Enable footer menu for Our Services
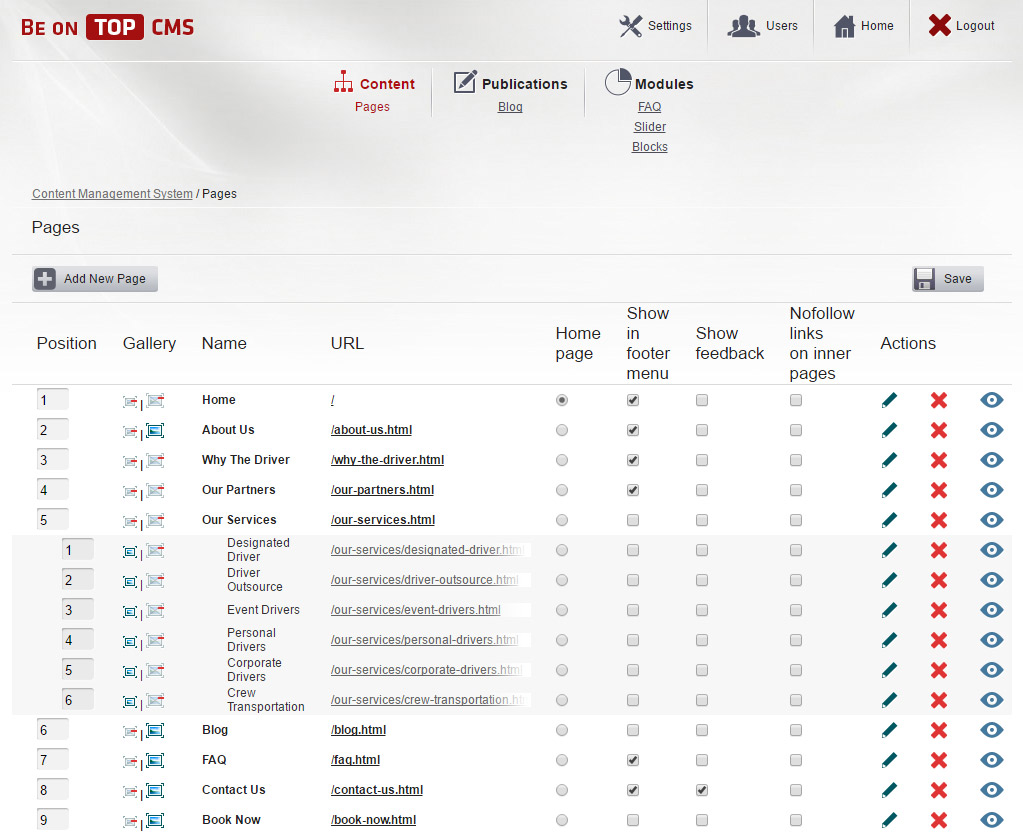 point(633,520)
